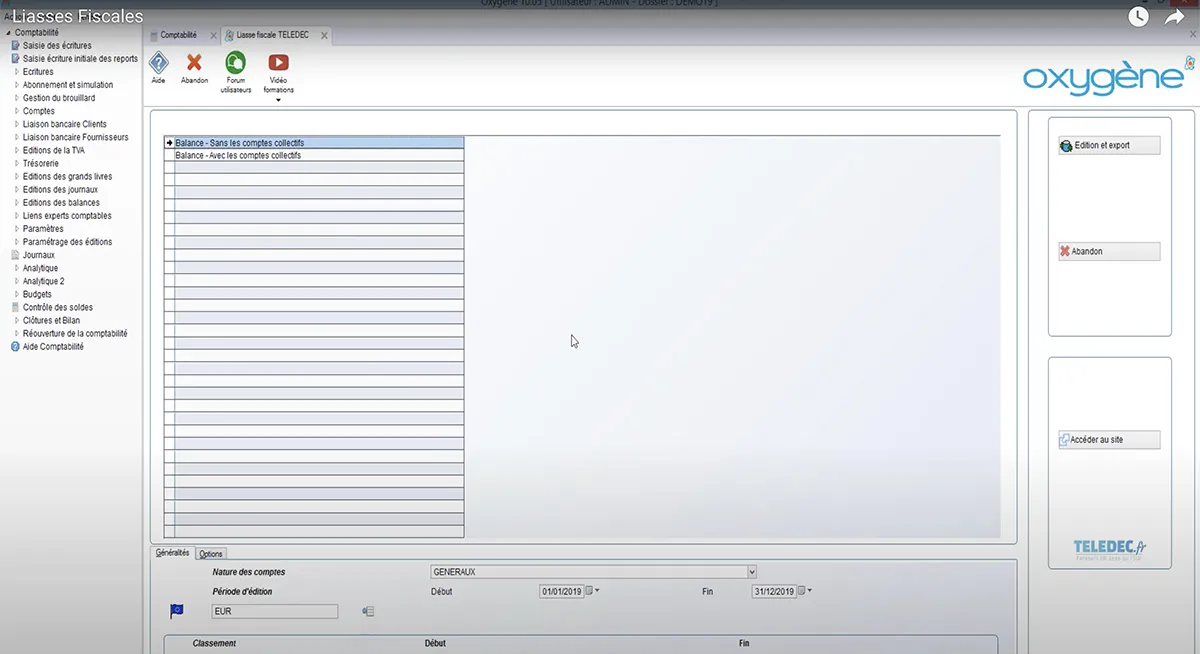This screenshot has height=654, width=1200.
Task: Expand the Vidéo formations dropdown arrow
Action: (x=278, y=99)
